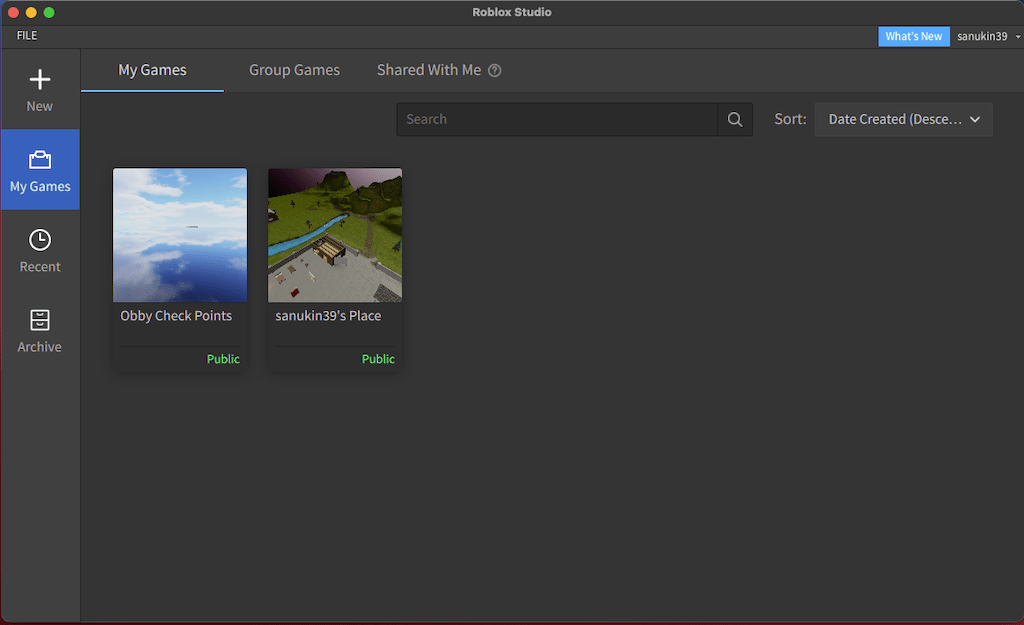Select the My Games briefcase icon
This screenshot has width=1024, height=625.
click(40, 159)
